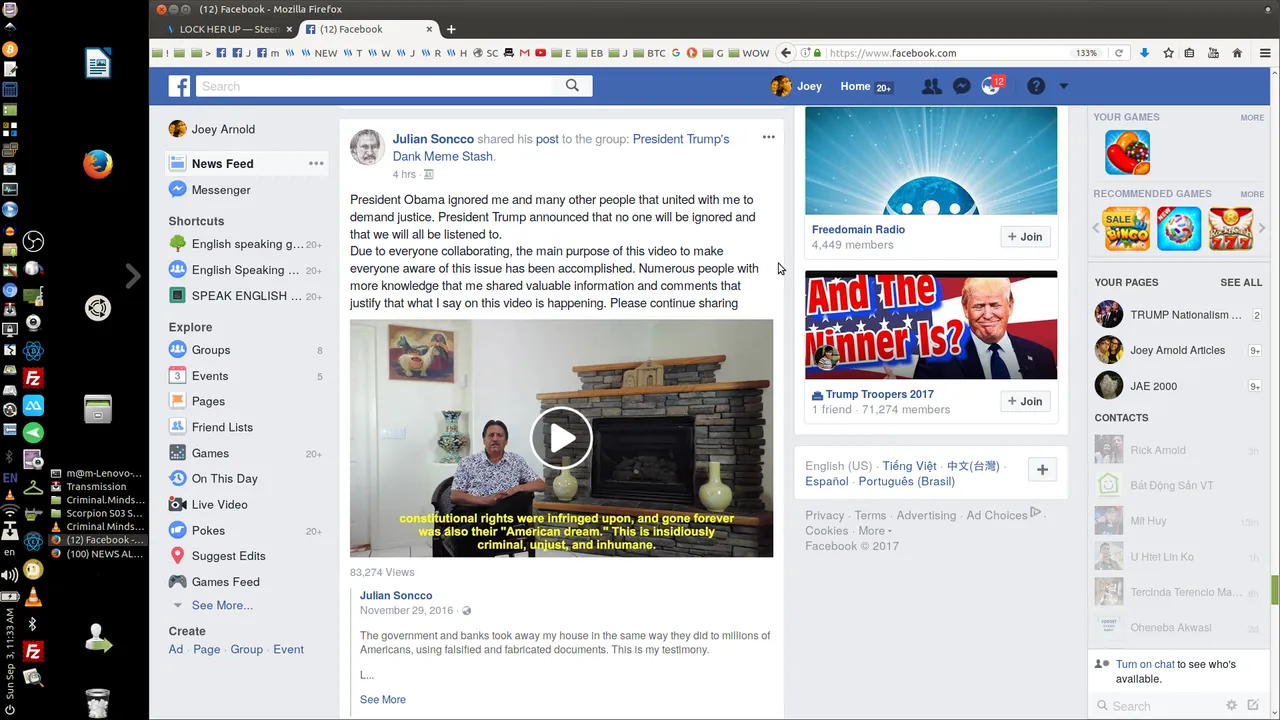Expand See More on shared post

pyautogui.click(x=383, y=699)
